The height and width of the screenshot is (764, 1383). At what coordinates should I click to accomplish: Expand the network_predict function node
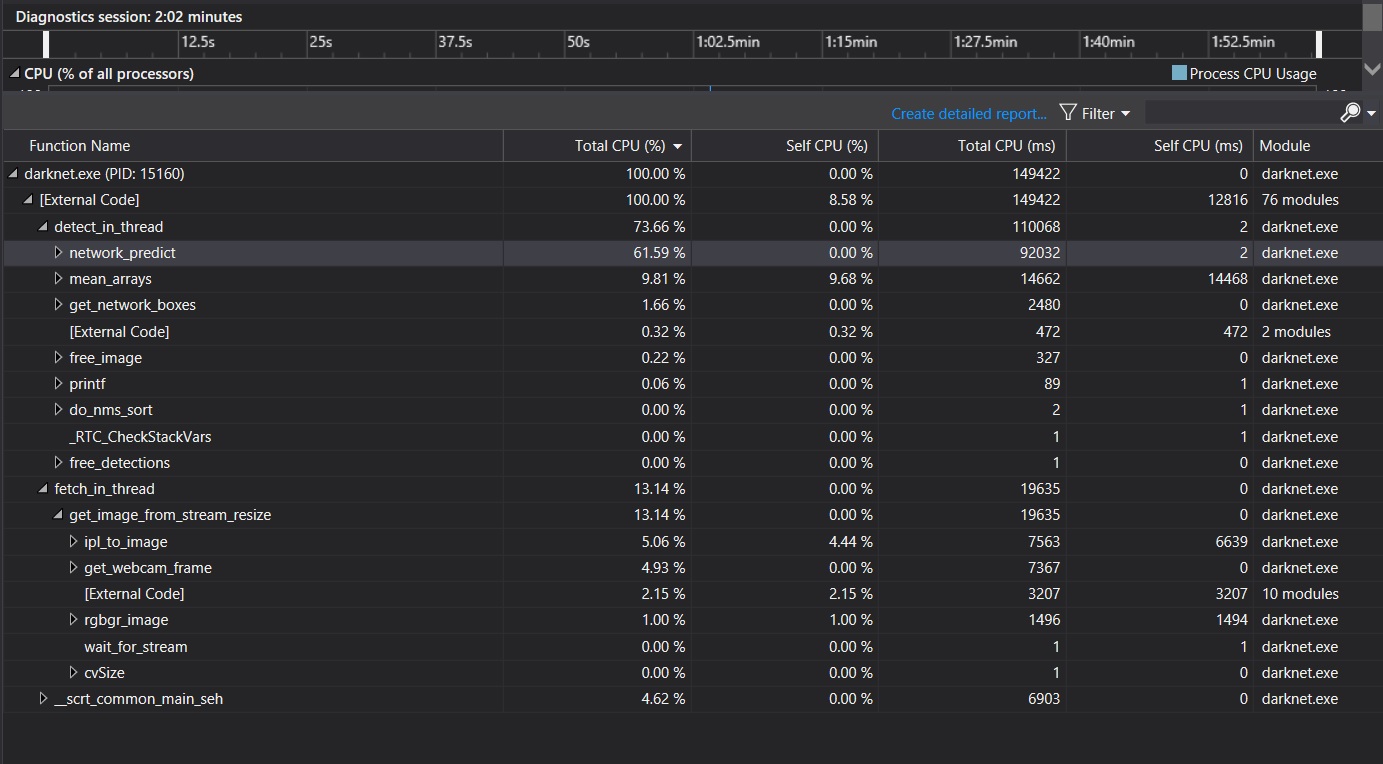(x=59, y=252)
